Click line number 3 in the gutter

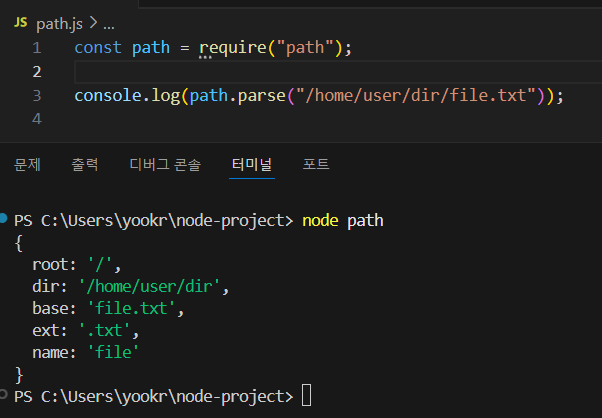click(37, 96)
